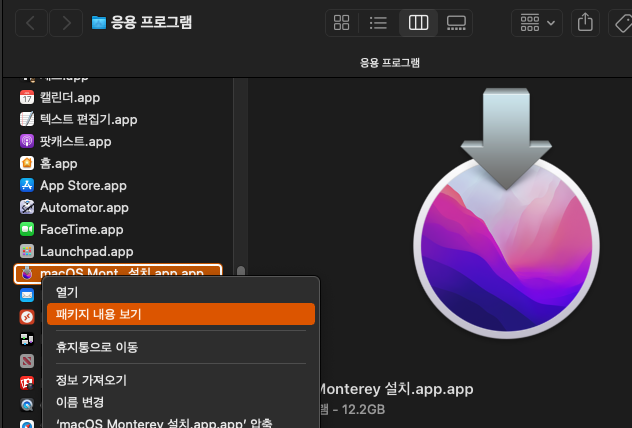Image resolution: width=632 pixels, height=428 pixels.
Task: Select the 캘린더.app calendar icon
Action: pos(27,98)
